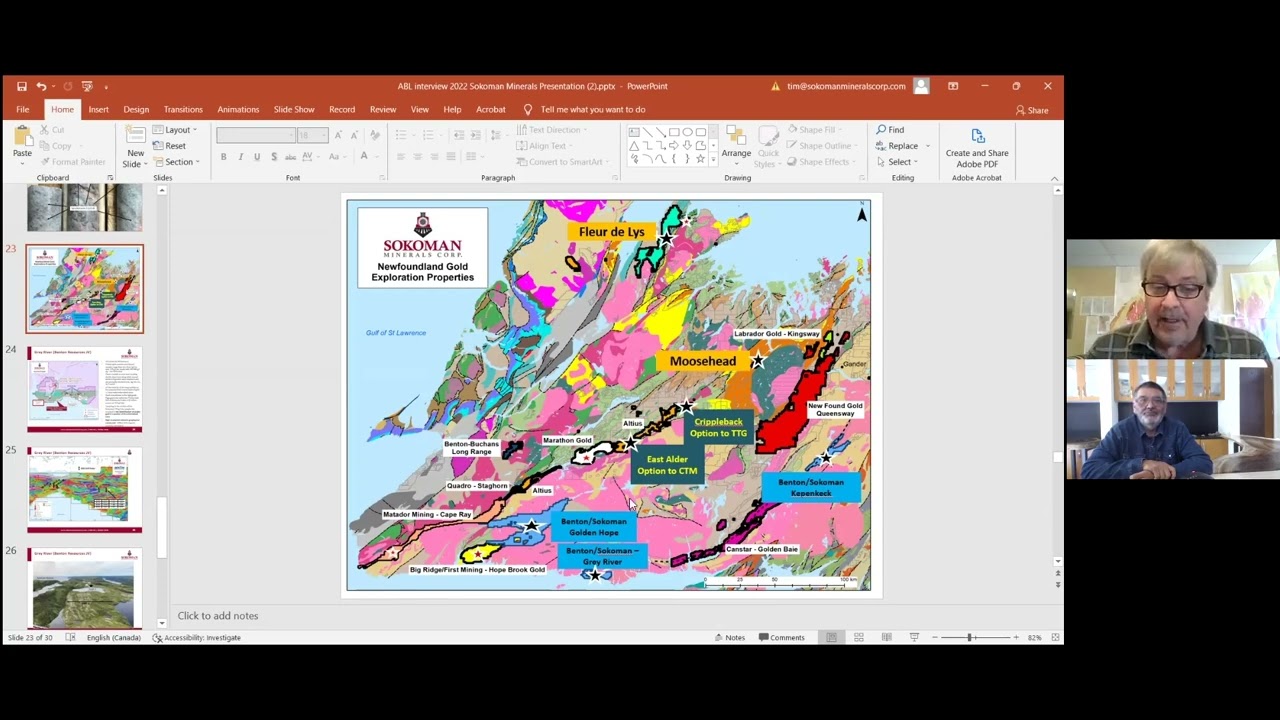Click Accessibility: Investigate in status bar
This screenshot has height=720, width=1280.
[197, 637]
